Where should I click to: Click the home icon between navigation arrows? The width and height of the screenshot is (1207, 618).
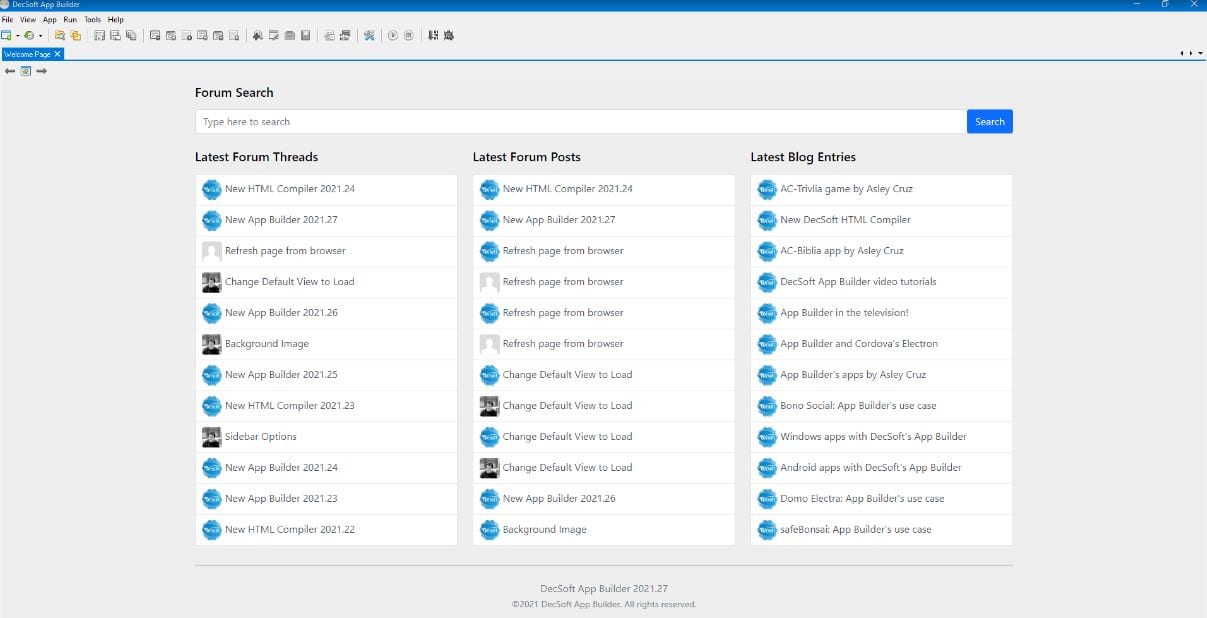tap(26, 71)
